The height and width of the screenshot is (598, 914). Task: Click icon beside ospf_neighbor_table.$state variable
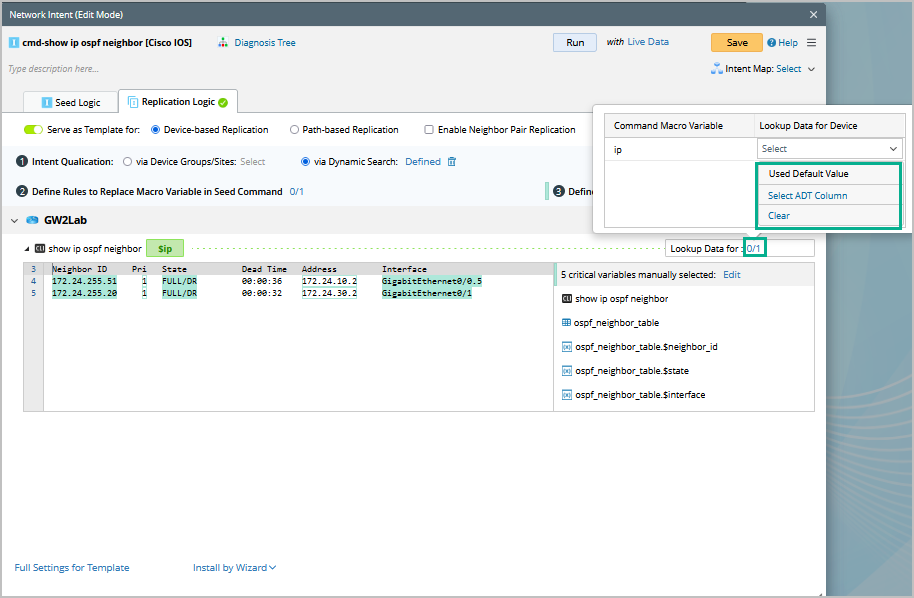566,371
